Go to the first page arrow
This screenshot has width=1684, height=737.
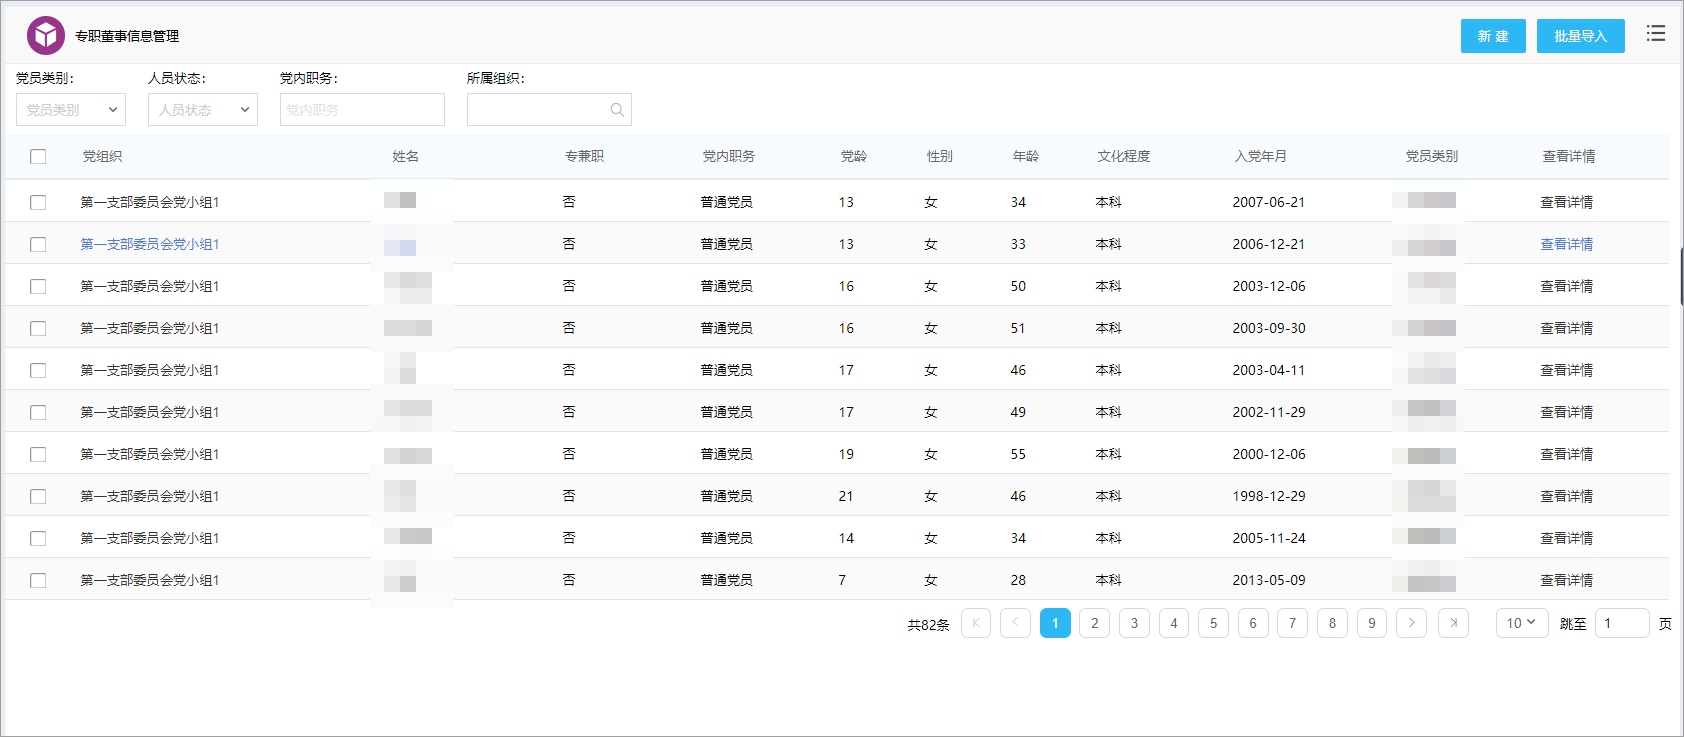[x=976, y=623]
